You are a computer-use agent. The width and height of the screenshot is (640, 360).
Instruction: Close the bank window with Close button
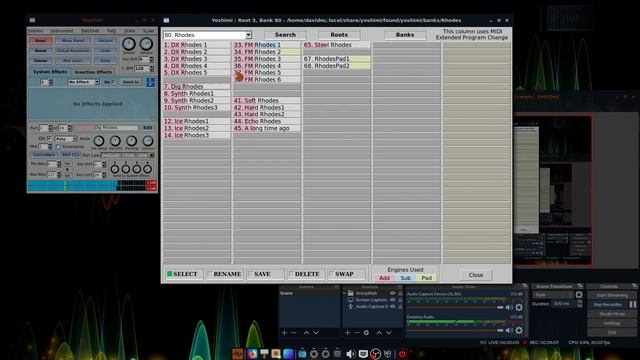[x=476, y=275]
